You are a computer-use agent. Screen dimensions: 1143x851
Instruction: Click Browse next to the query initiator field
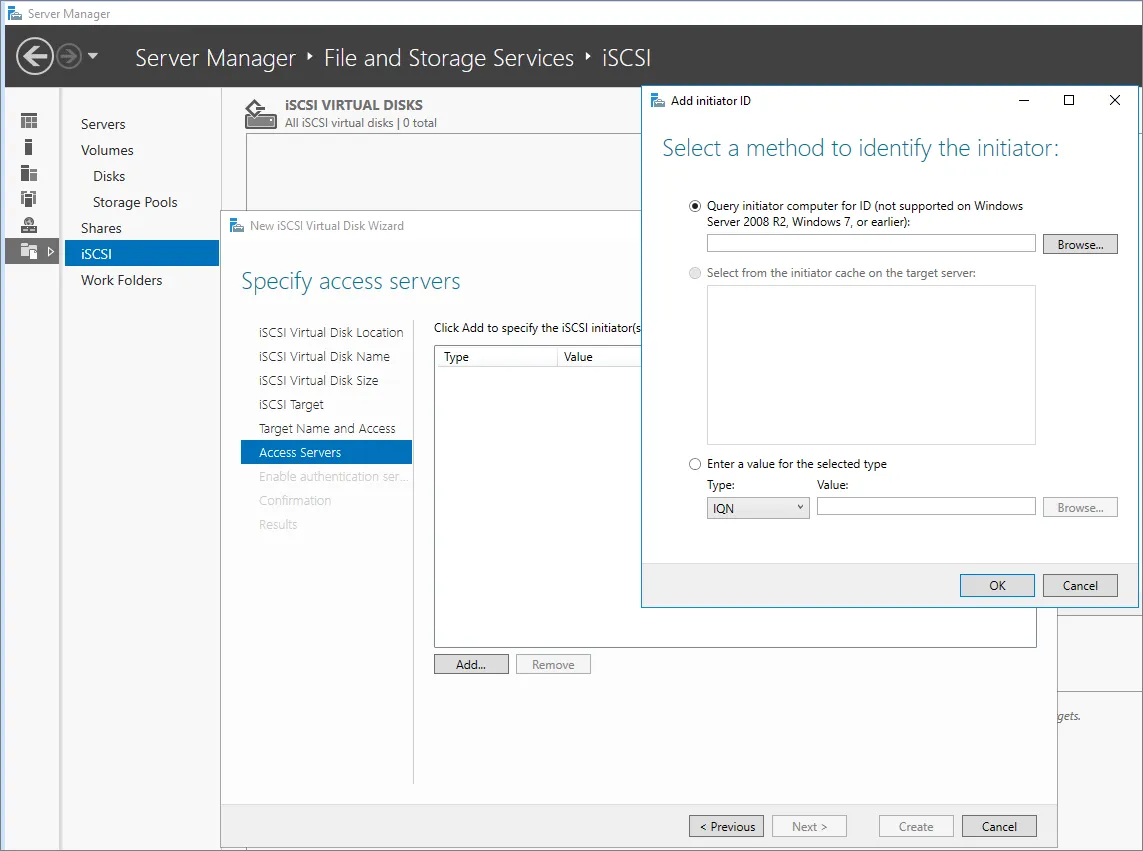tap(1079, 244)
